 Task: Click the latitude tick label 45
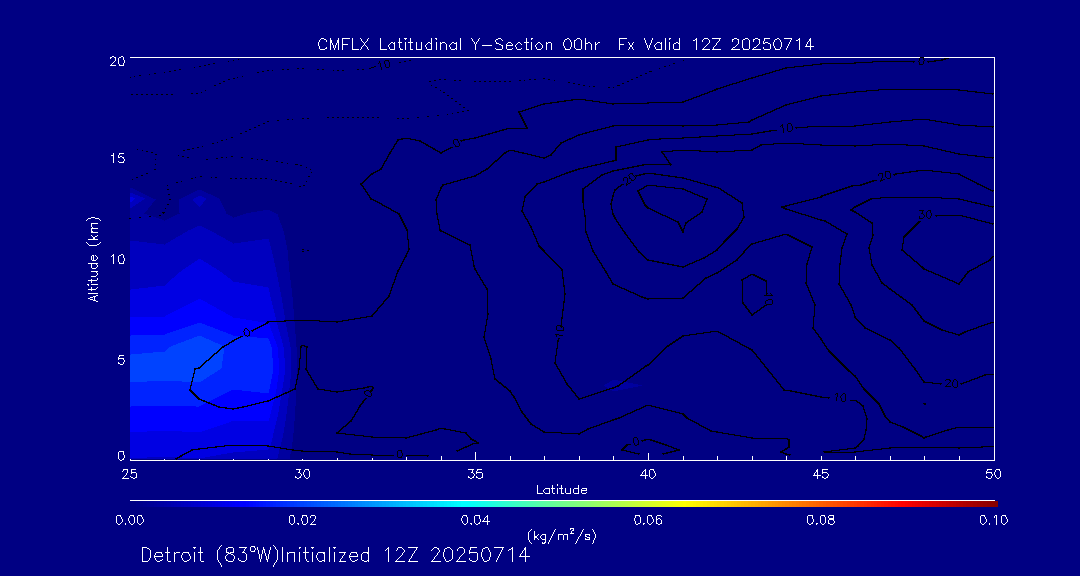pyautogui.click(x=821, y=474)
